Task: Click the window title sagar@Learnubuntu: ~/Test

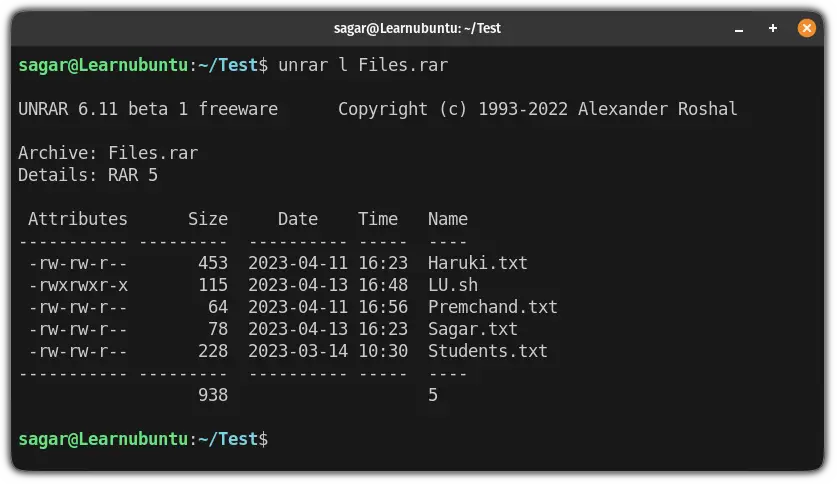Action: 417,28
